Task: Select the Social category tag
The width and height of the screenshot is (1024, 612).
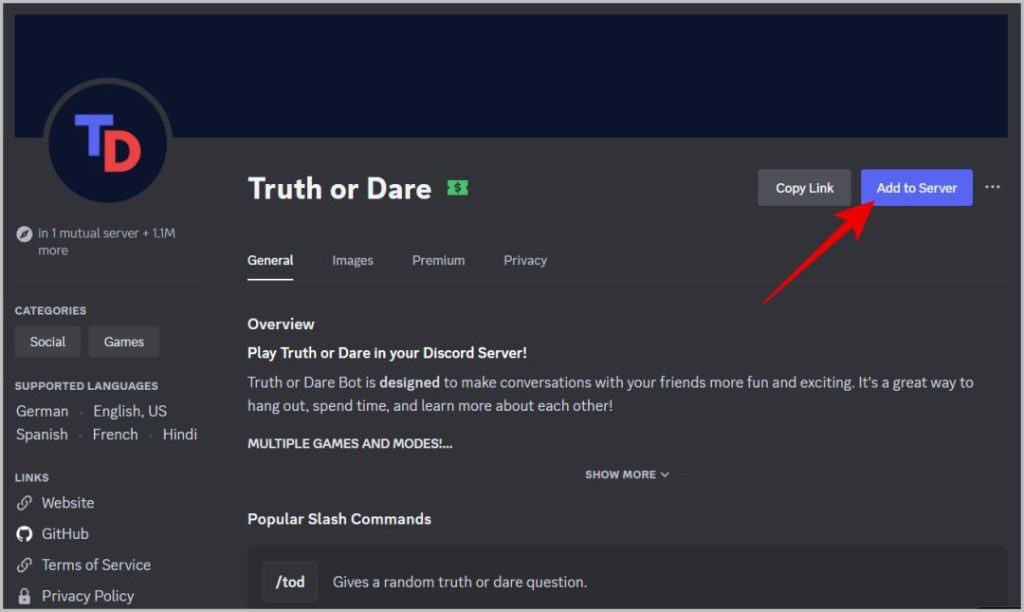Action: coord(48,342)
